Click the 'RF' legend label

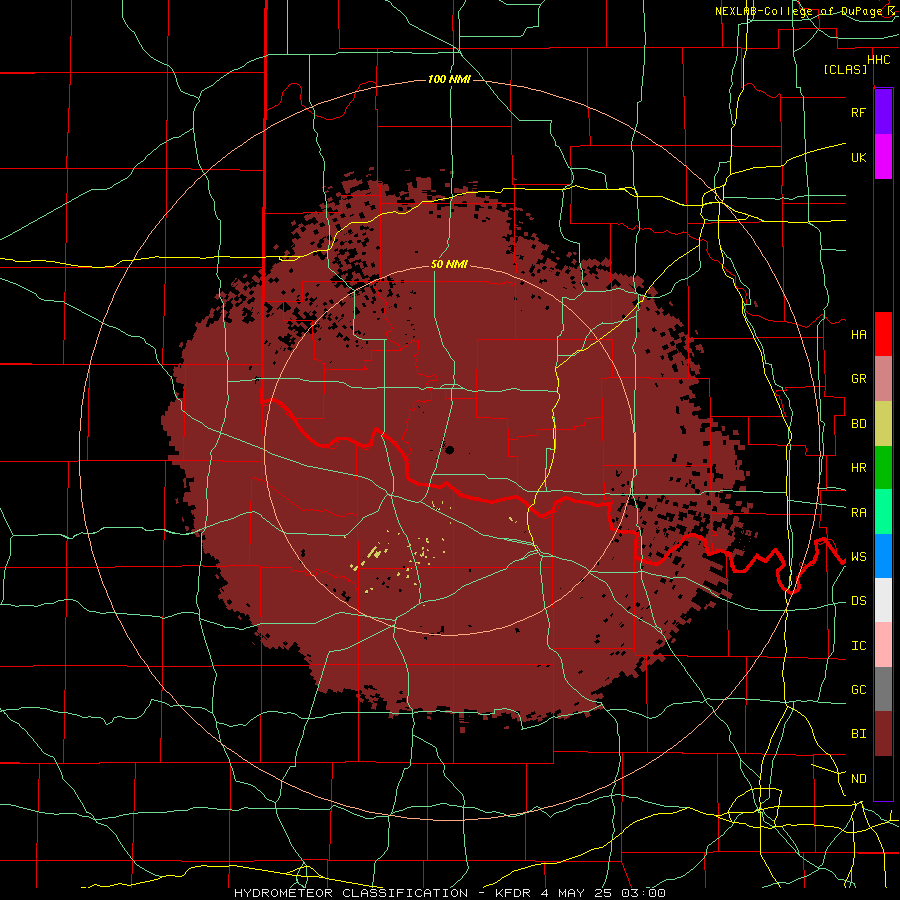(x=858, y=112)
